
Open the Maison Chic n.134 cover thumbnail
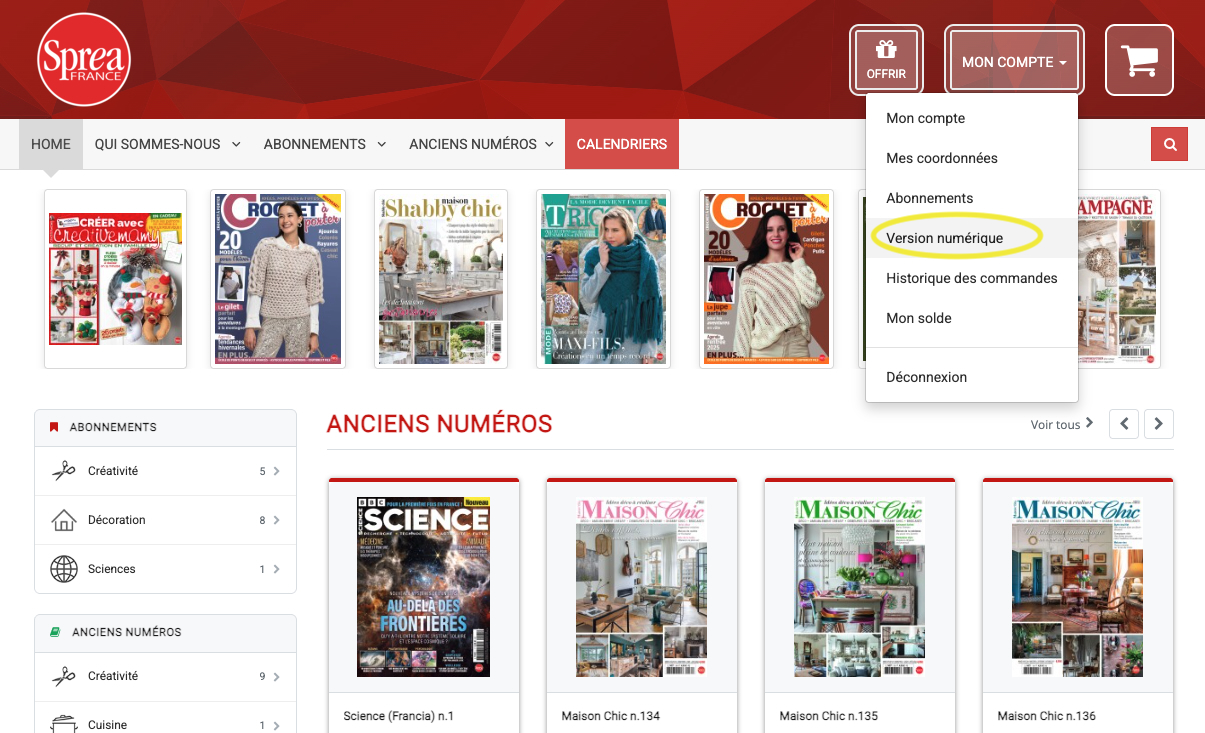click(x=641, y=586)
